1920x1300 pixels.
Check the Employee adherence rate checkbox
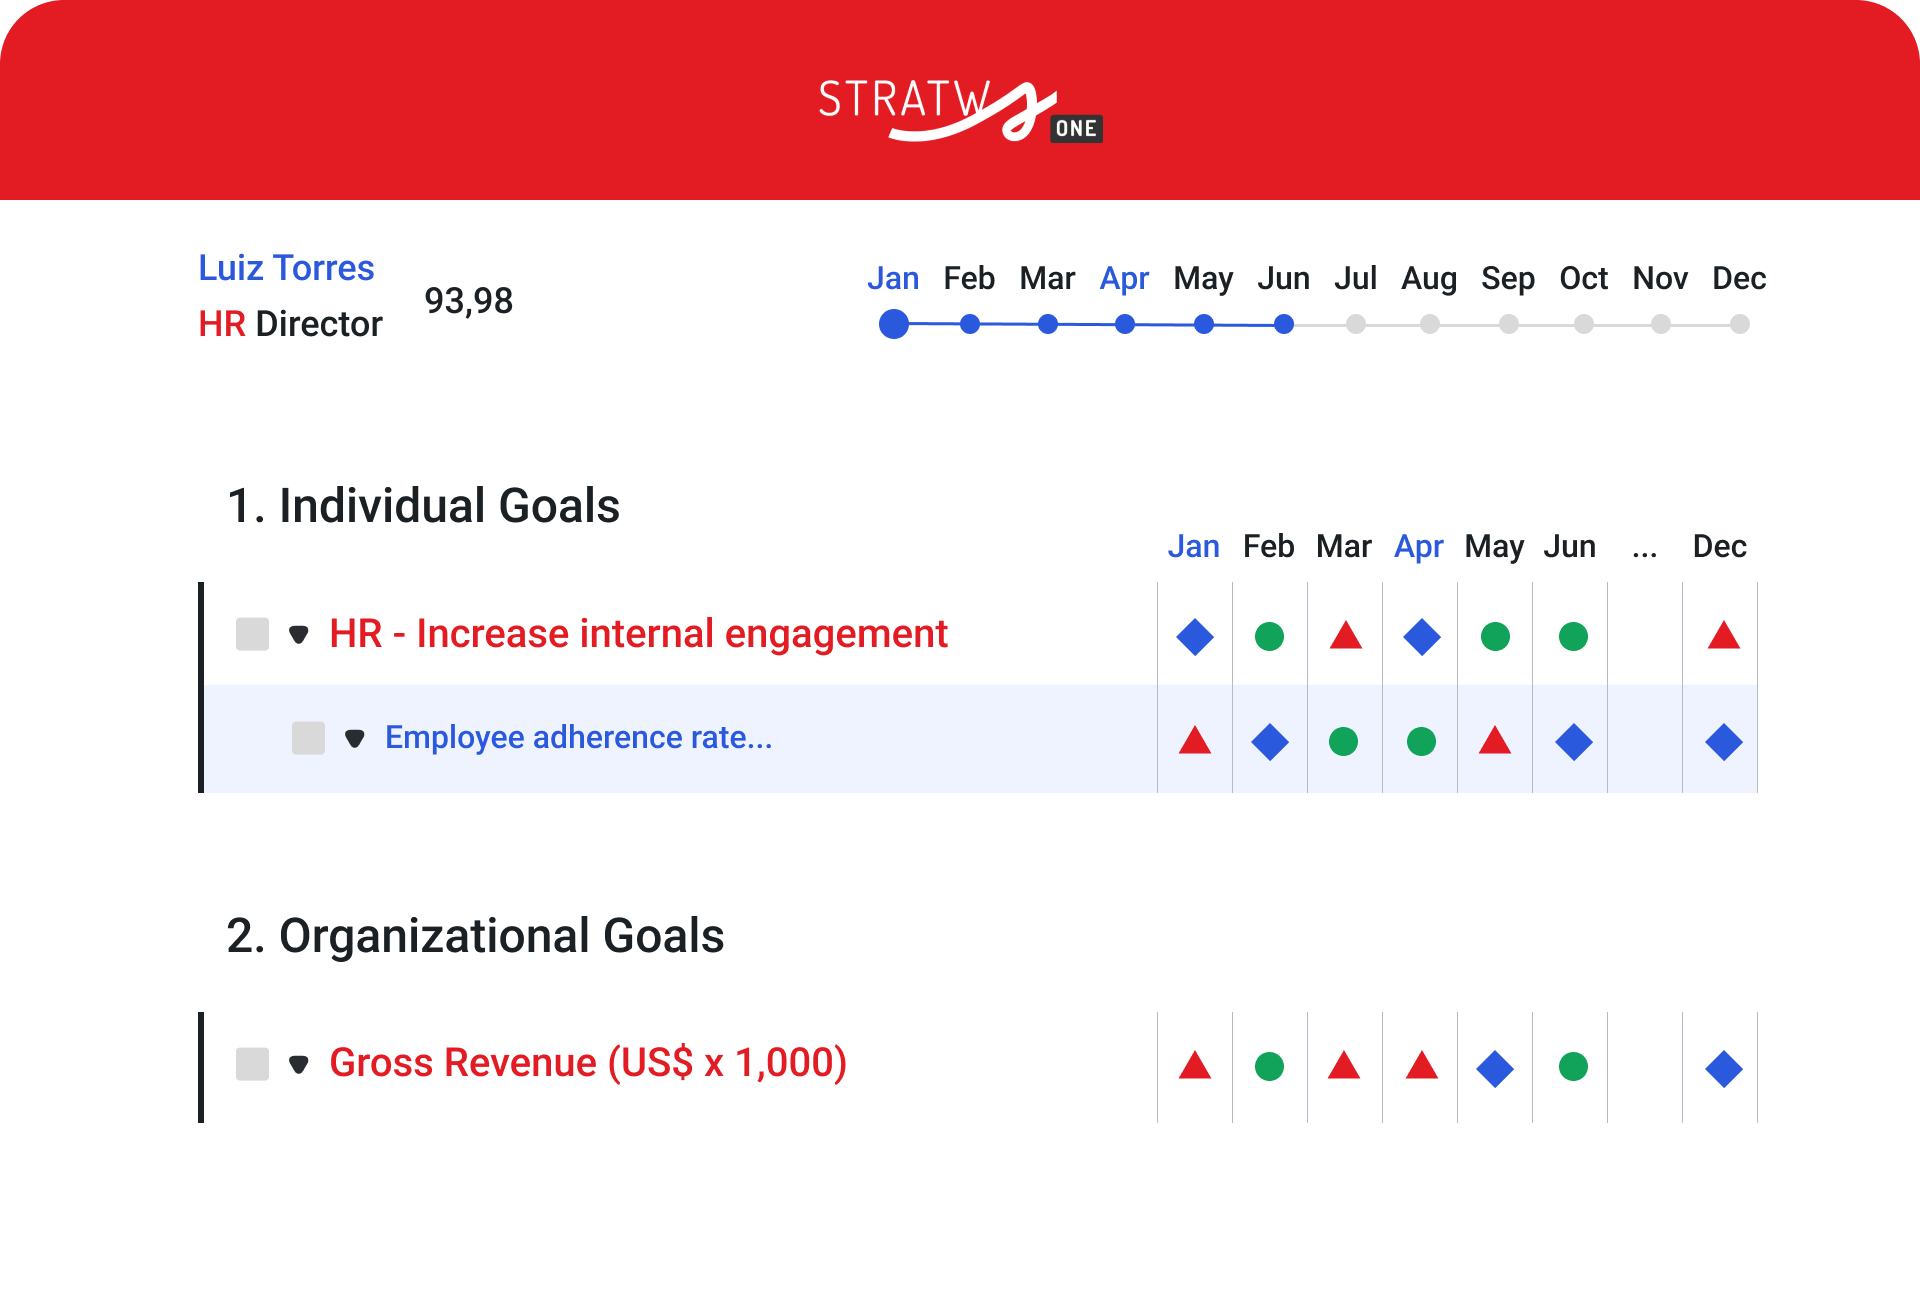[308, 738]
